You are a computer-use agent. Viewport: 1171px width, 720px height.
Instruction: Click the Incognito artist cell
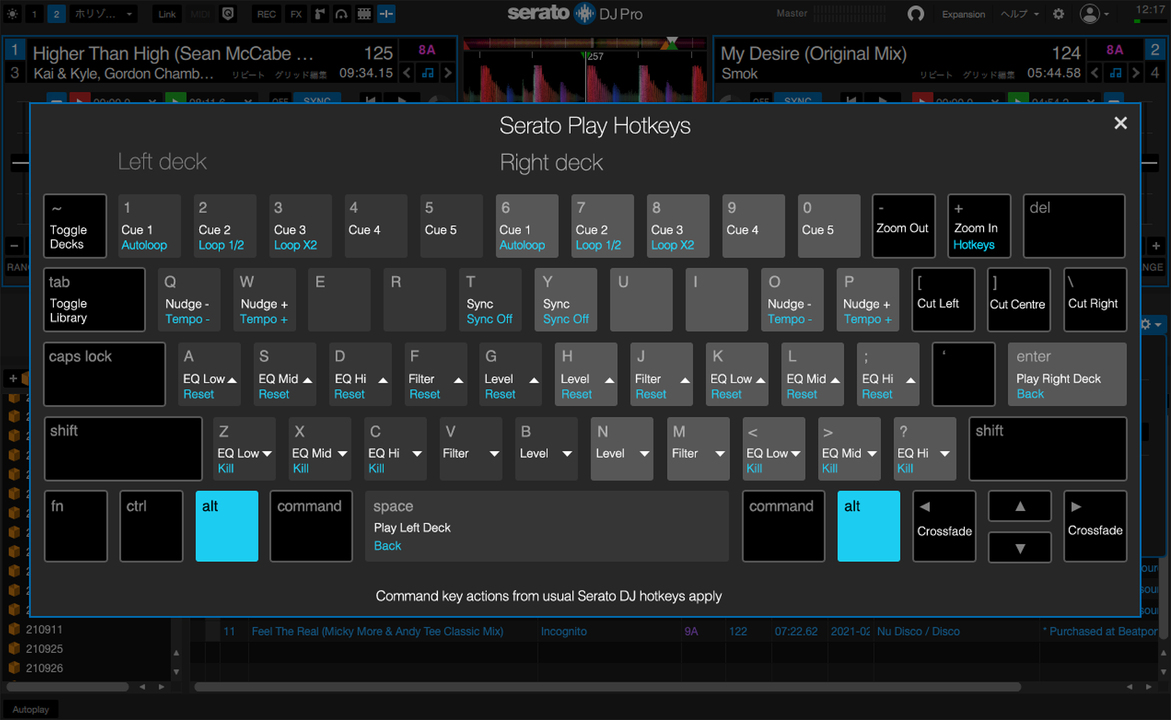(x=563, y=631)
